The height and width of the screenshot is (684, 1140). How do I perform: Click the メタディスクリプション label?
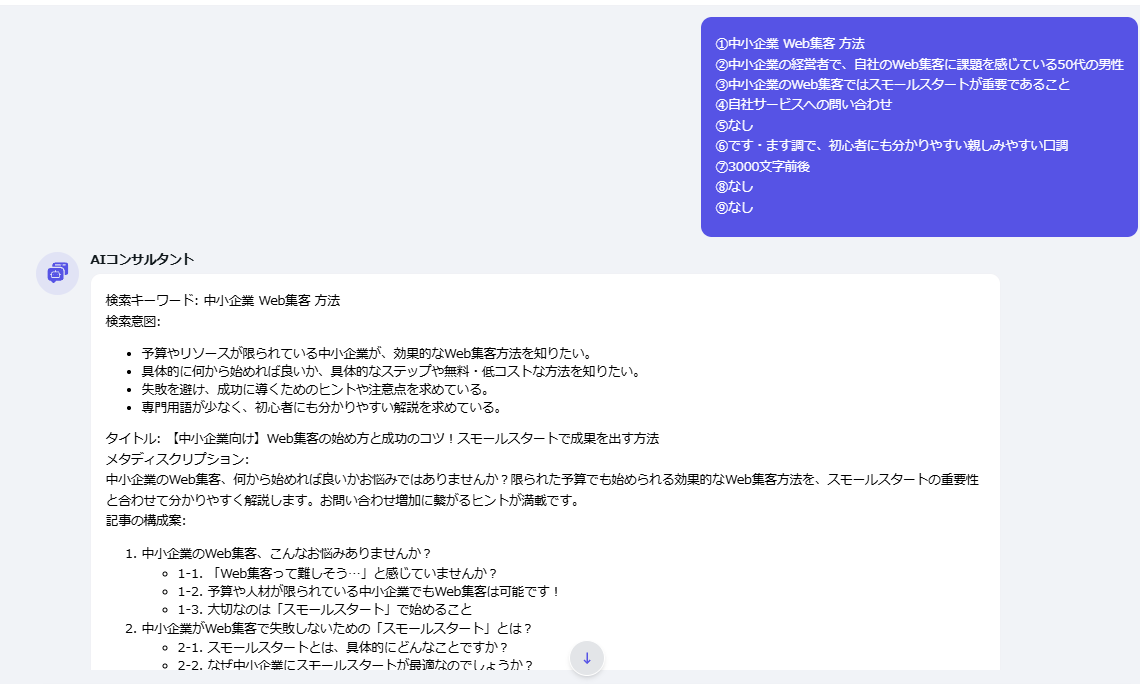pos(177,459)
